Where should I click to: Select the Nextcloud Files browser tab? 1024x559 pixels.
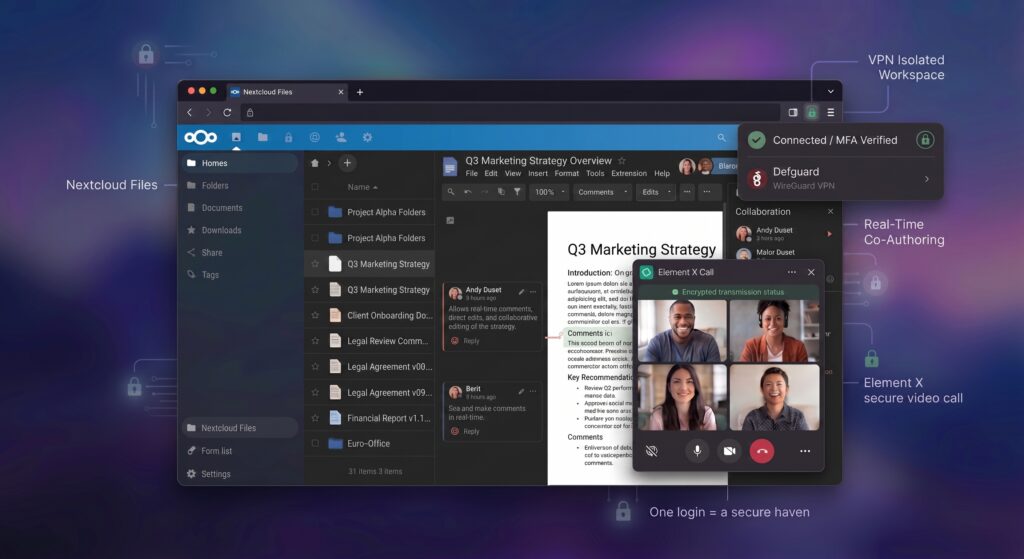(286, 92)
